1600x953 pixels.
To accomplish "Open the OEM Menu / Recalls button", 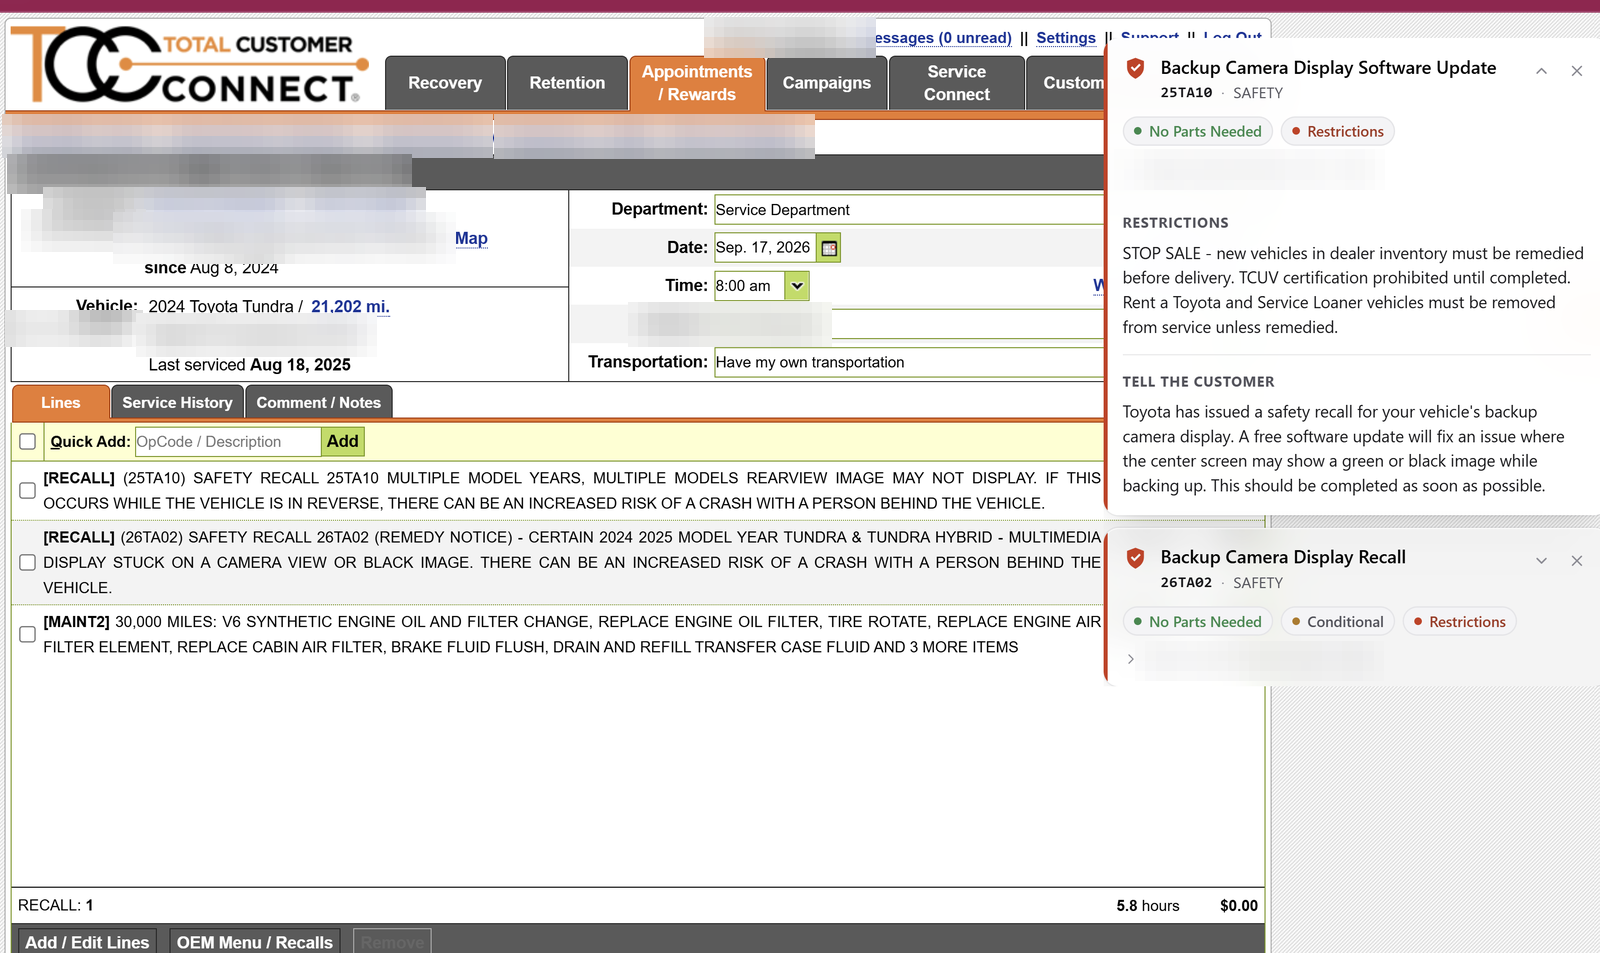I will 255,942.
